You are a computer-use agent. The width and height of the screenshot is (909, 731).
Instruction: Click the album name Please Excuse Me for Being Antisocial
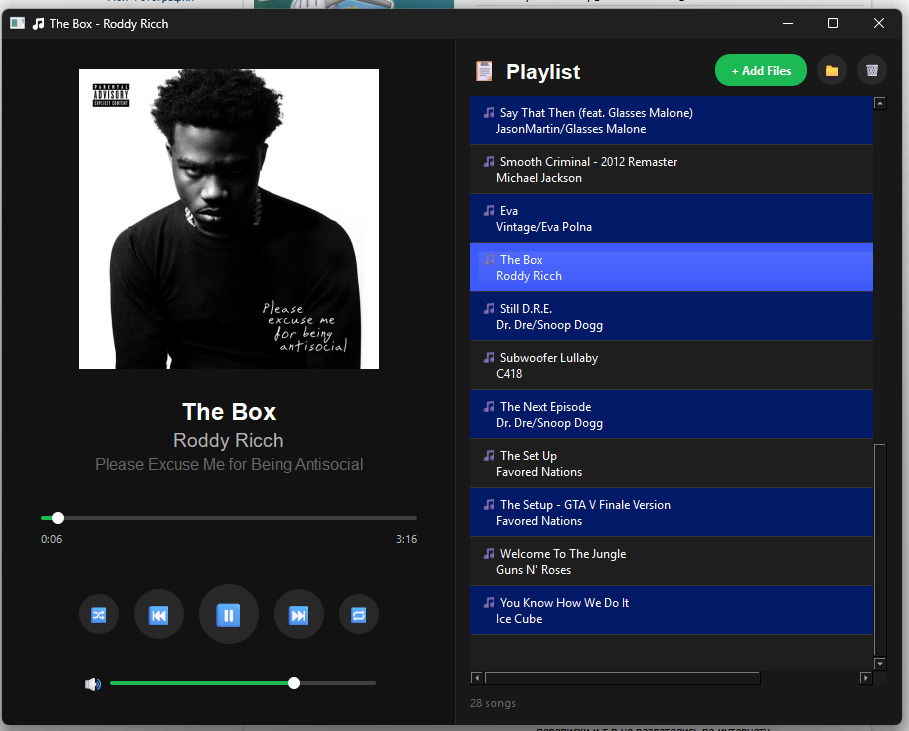[229, 464]
